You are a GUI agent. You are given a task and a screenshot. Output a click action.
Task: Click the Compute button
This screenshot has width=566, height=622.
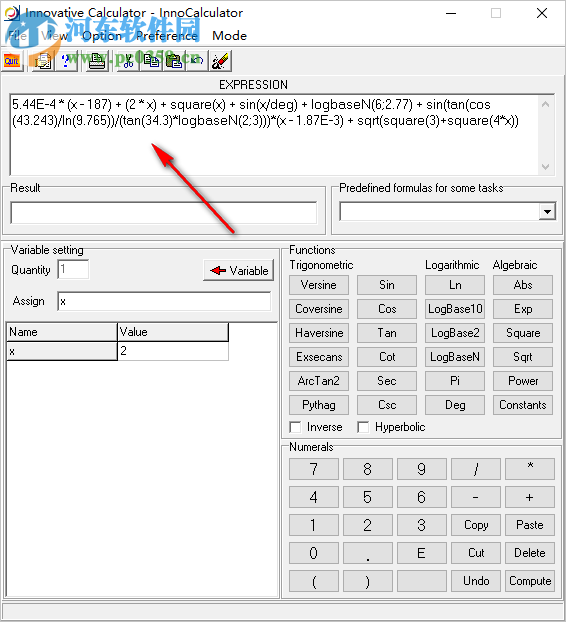pos(530,581)
